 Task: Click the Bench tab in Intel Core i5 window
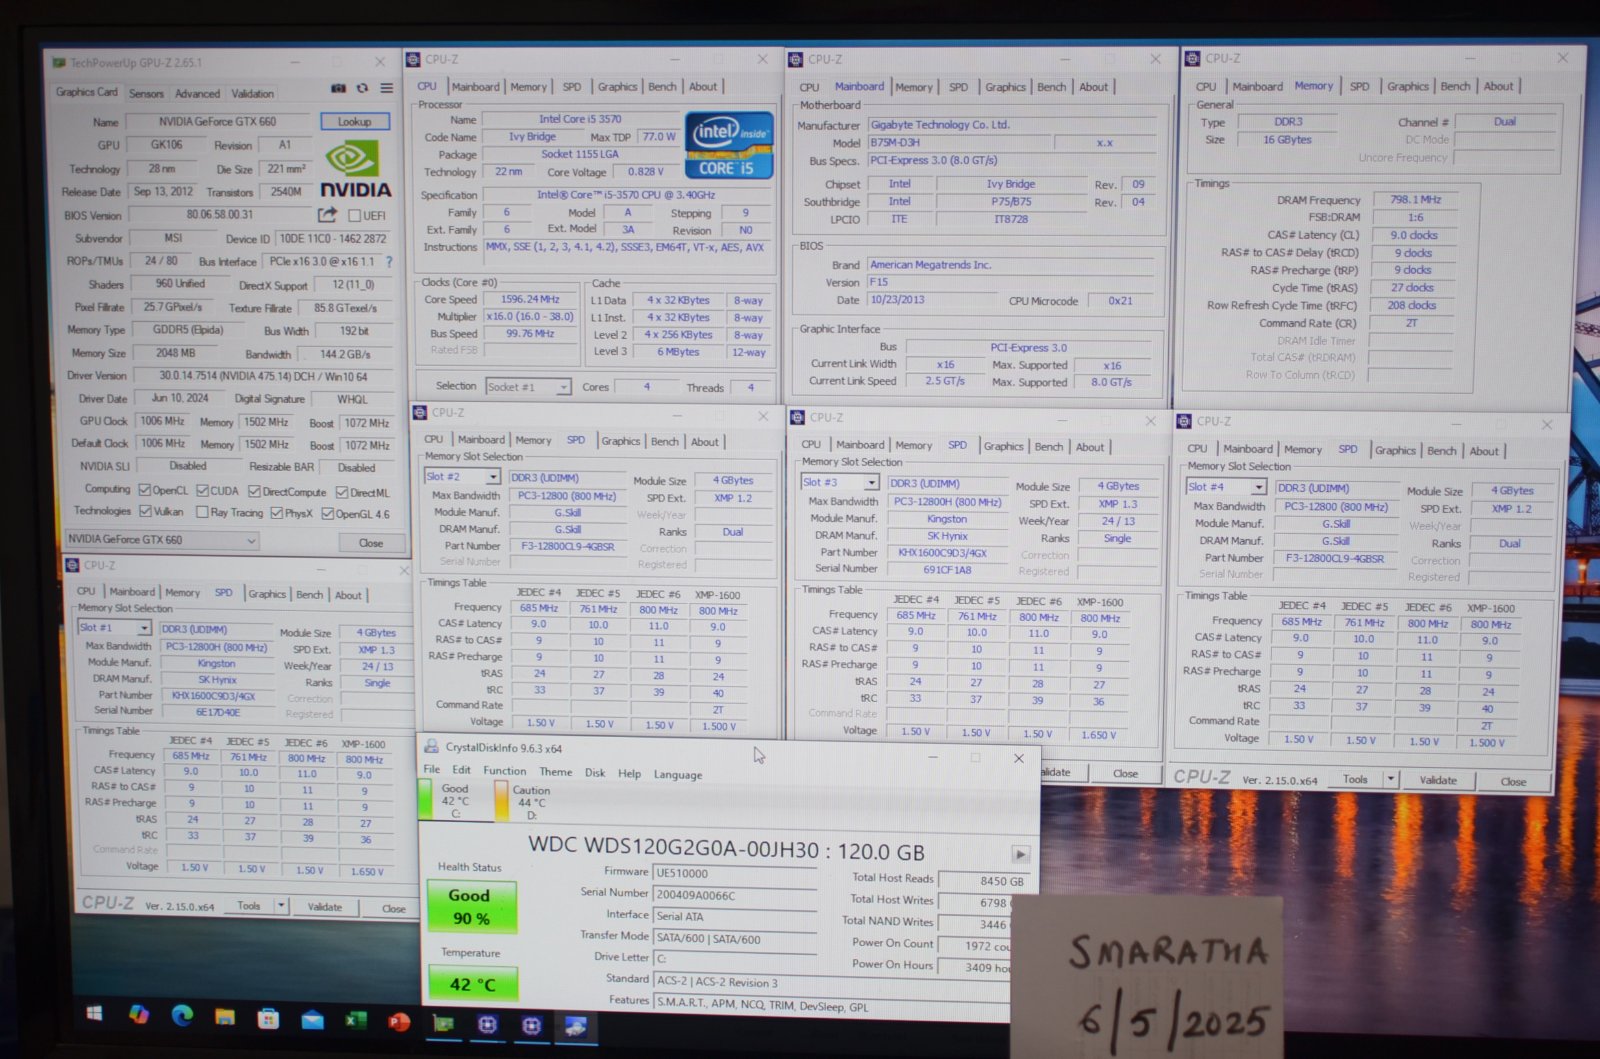pos(662,87)
